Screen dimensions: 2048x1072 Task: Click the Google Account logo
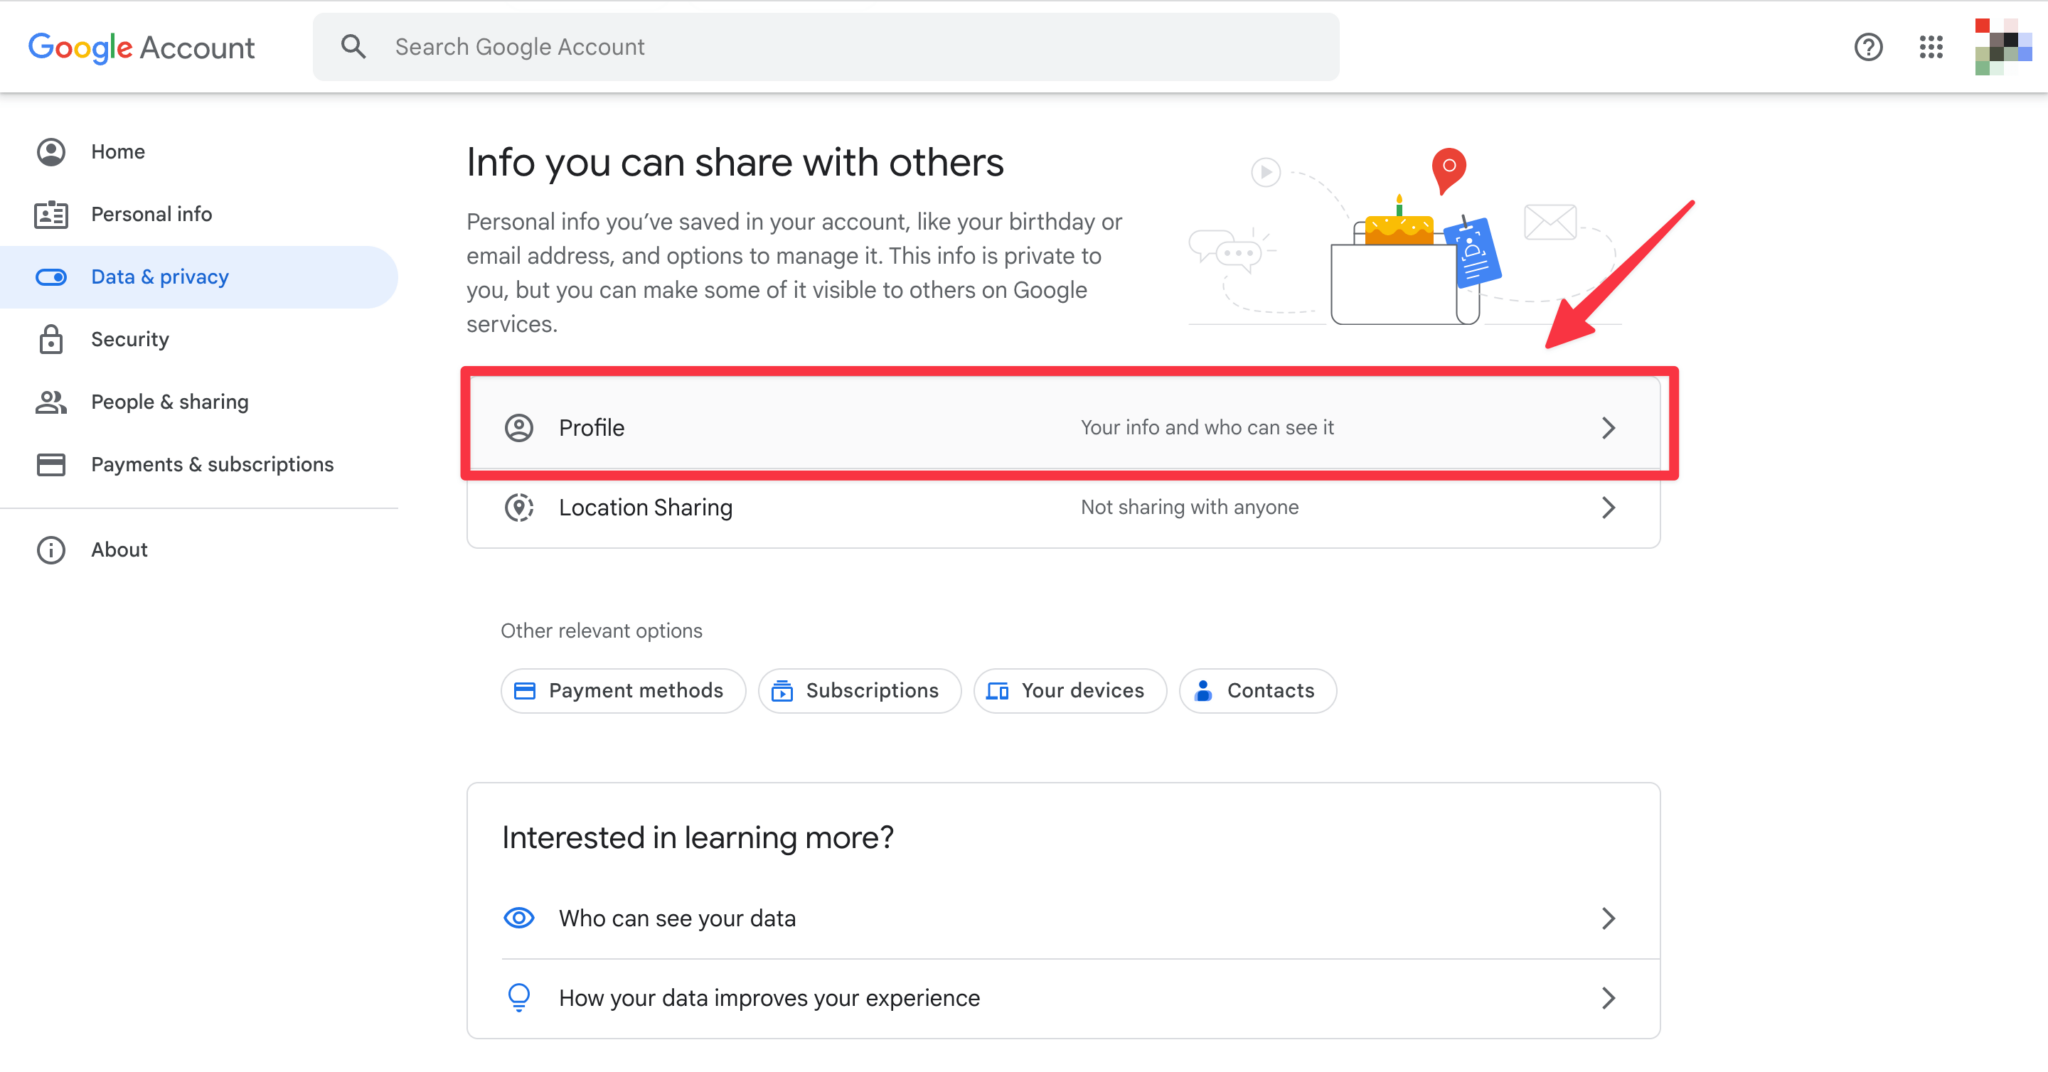click(x=141, y=47)
